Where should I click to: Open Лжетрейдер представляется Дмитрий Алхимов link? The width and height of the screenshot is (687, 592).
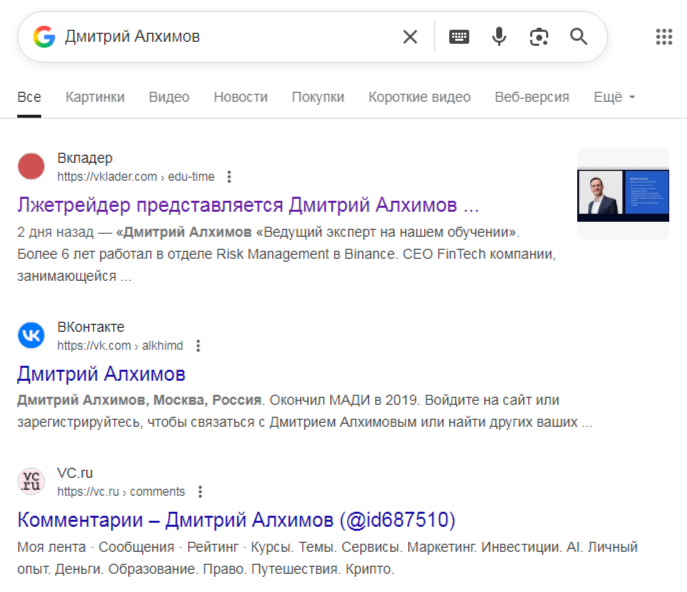pos(248,205)
